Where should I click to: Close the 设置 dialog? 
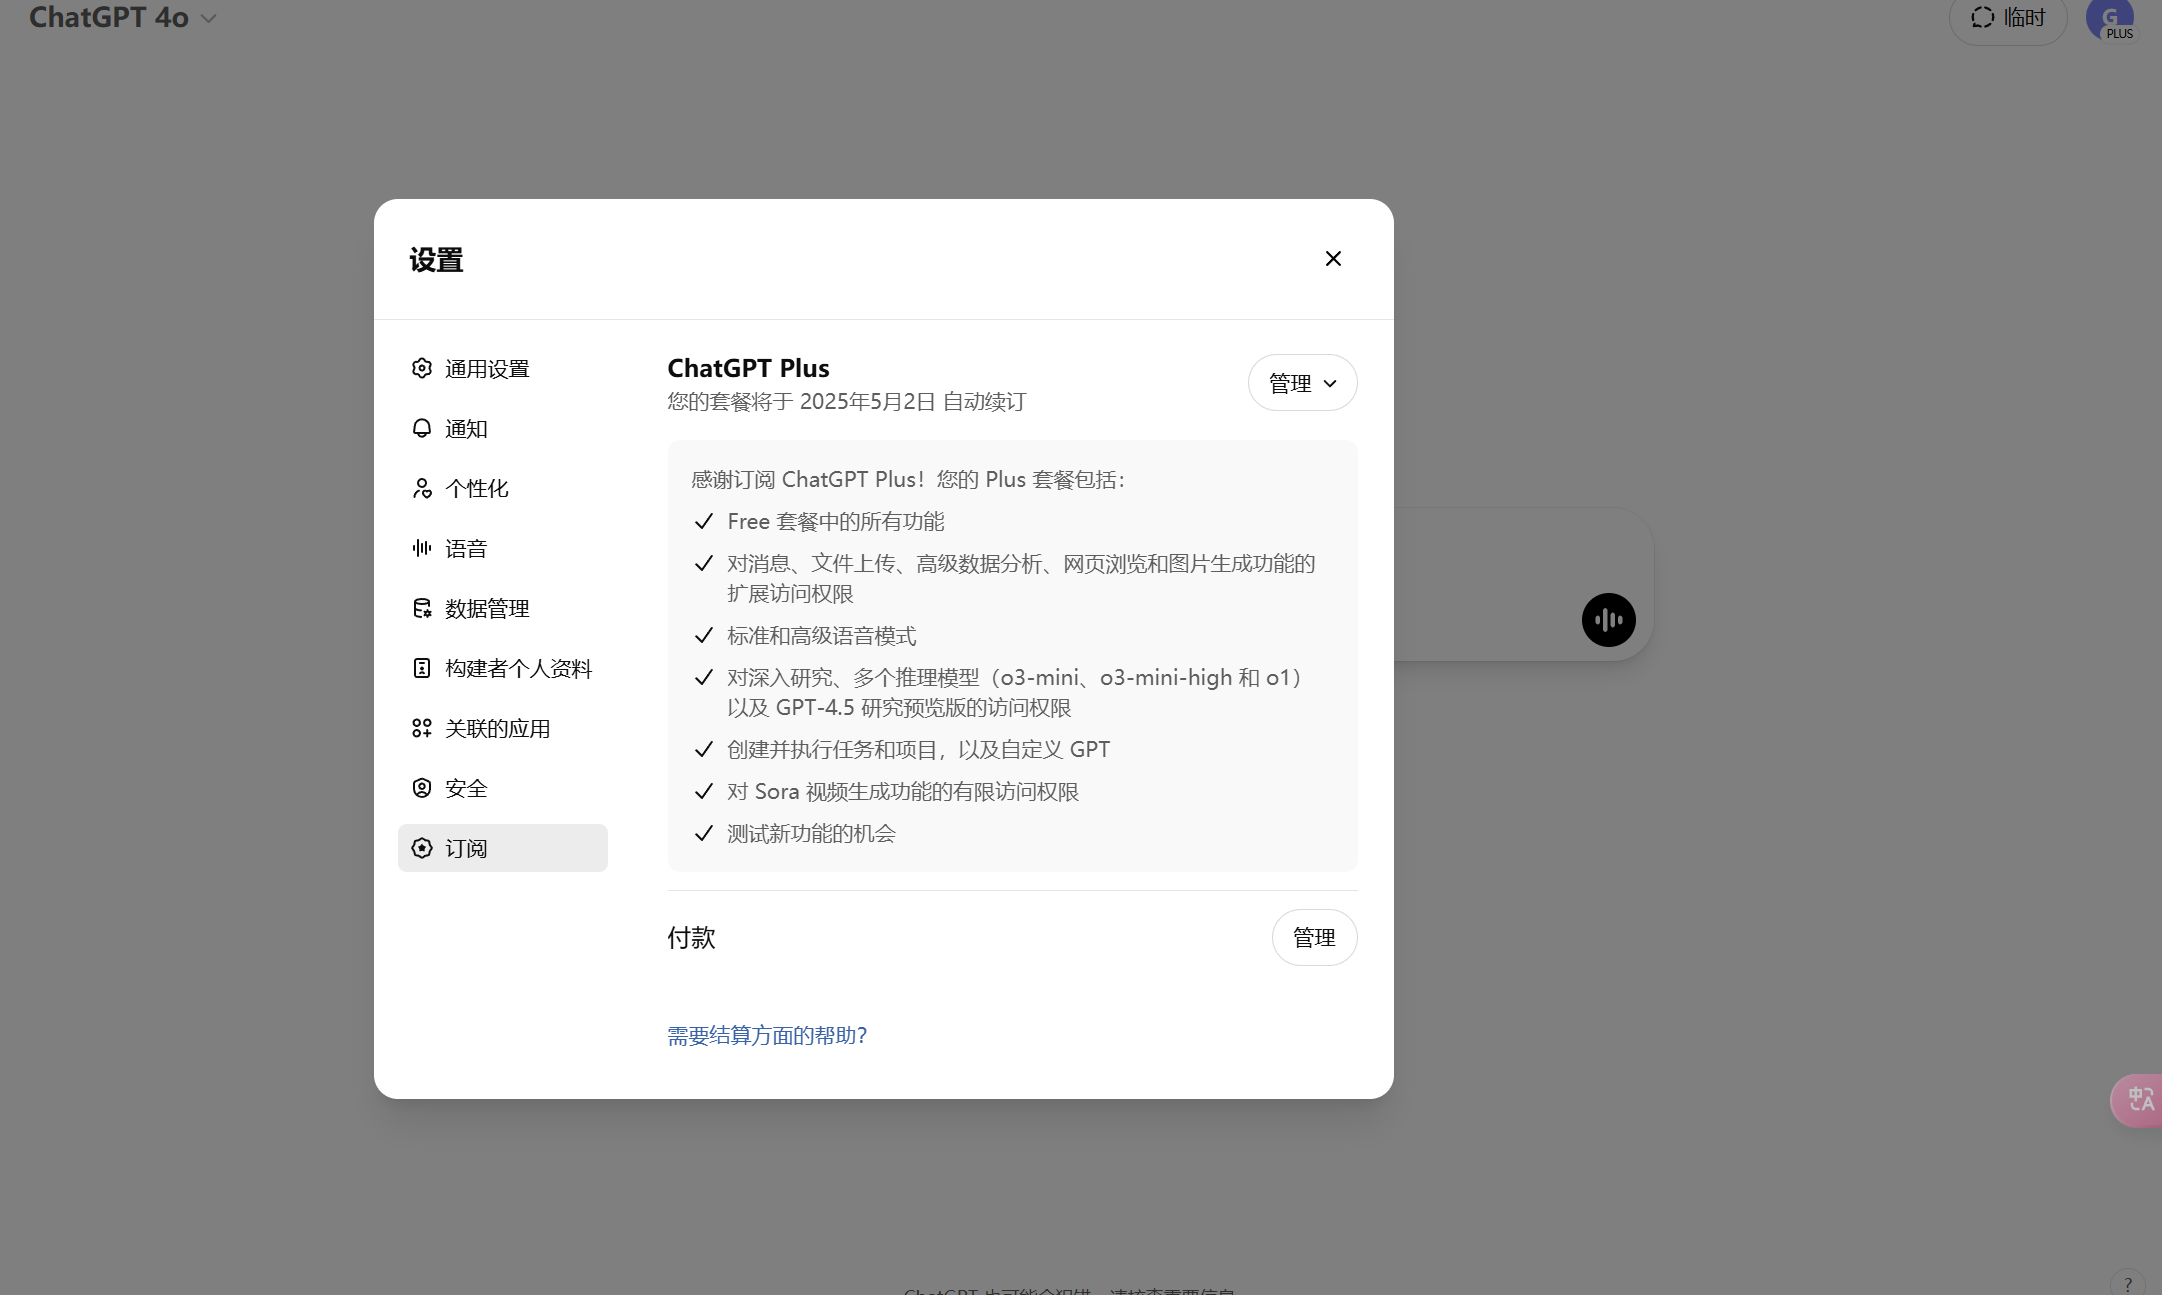pos(1333,259)
